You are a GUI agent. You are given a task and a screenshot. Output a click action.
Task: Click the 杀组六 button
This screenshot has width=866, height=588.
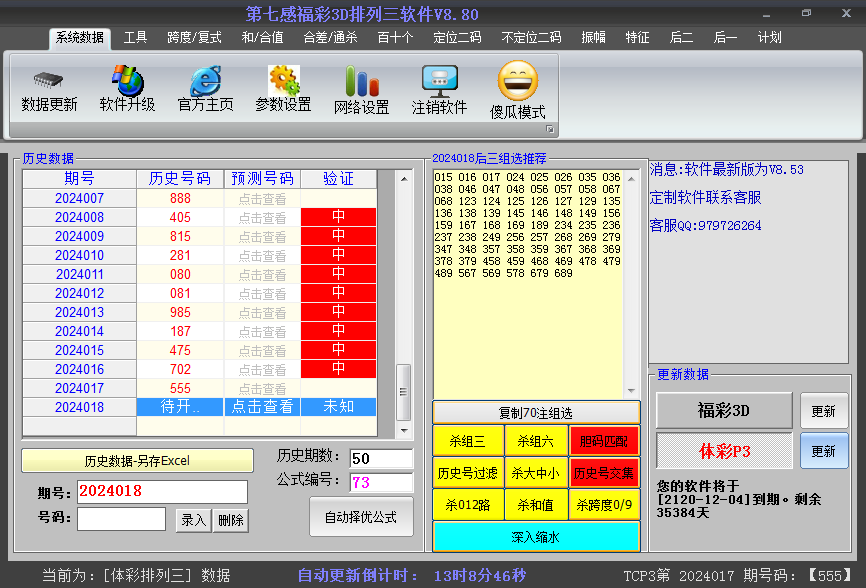(x=536, y=441)
